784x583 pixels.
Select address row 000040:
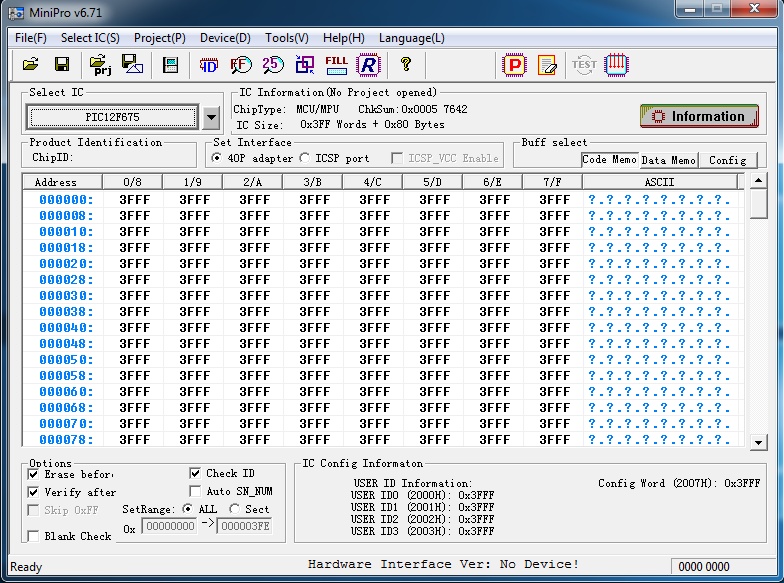pyautogui.click(x=66, y=328)
